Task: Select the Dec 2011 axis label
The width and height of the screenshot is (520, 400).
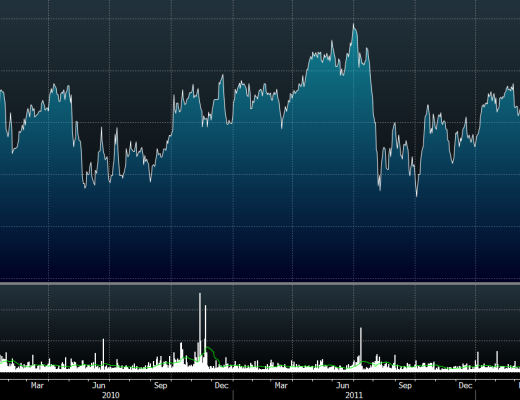Action: point(465,385)
